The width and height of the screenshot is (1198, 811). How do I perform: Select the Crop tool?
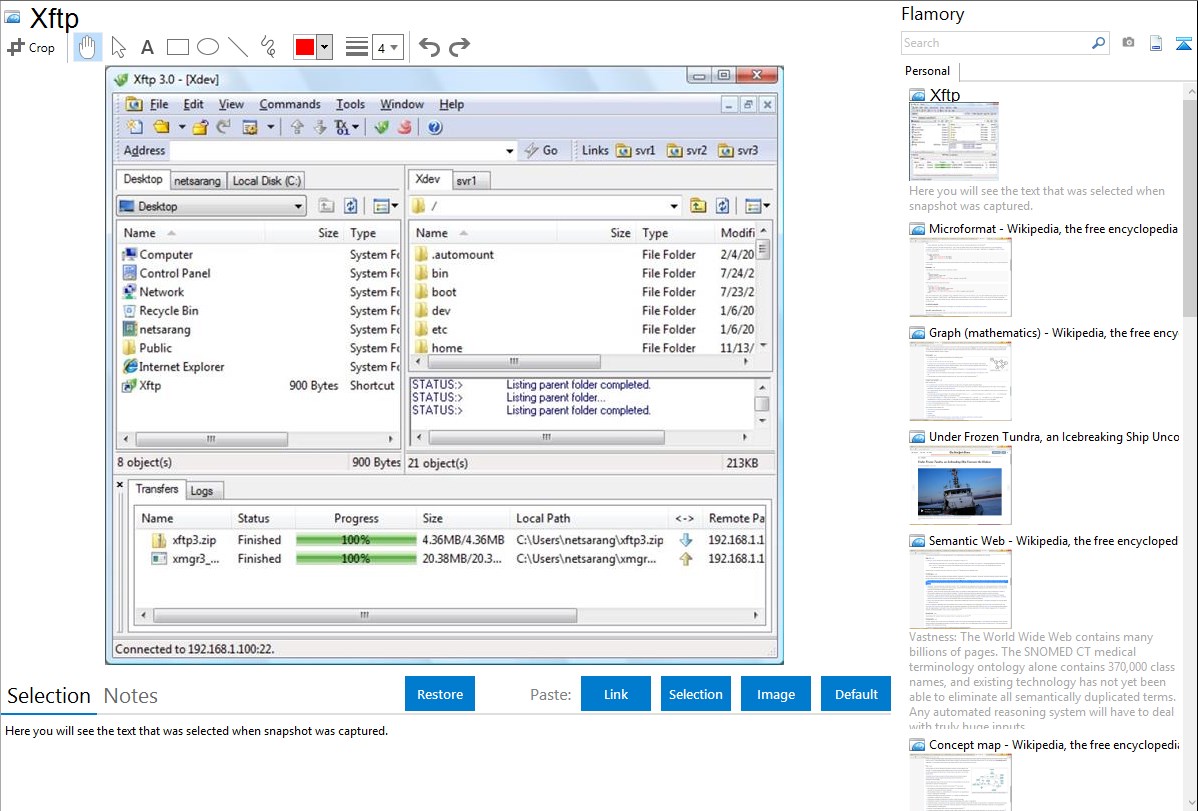pyautogui.click(x=31, y=47)
